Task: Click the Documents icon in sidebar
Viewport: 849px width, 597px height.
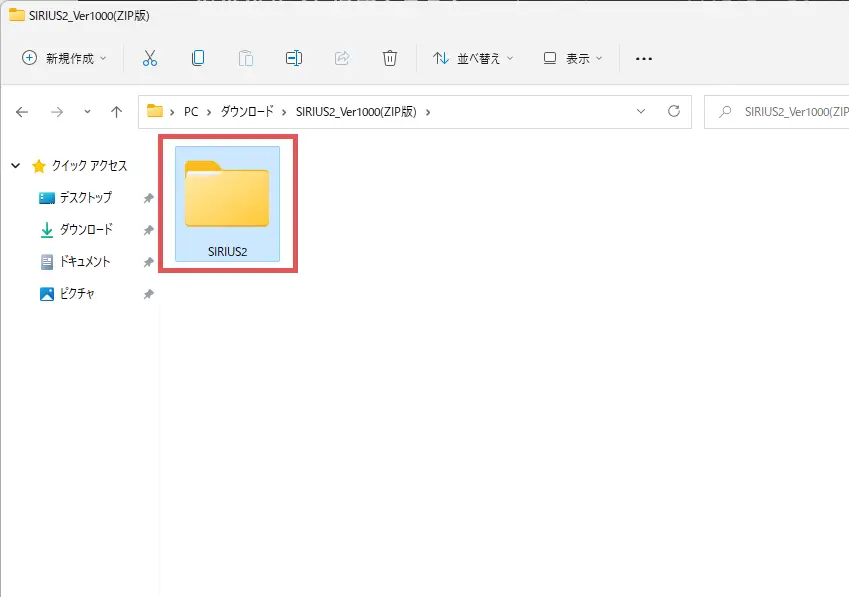Action: tap(47, 262)
